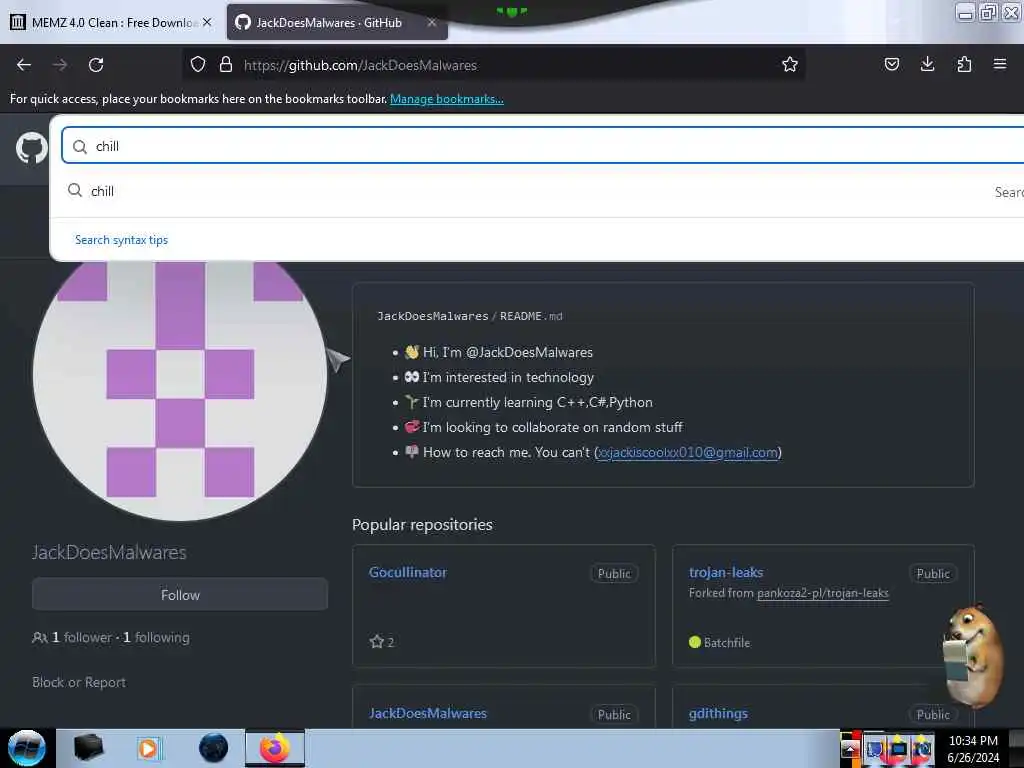Click the Public badge on trojan-leaks
This screenshot has height=768, width=1024.
933,573
